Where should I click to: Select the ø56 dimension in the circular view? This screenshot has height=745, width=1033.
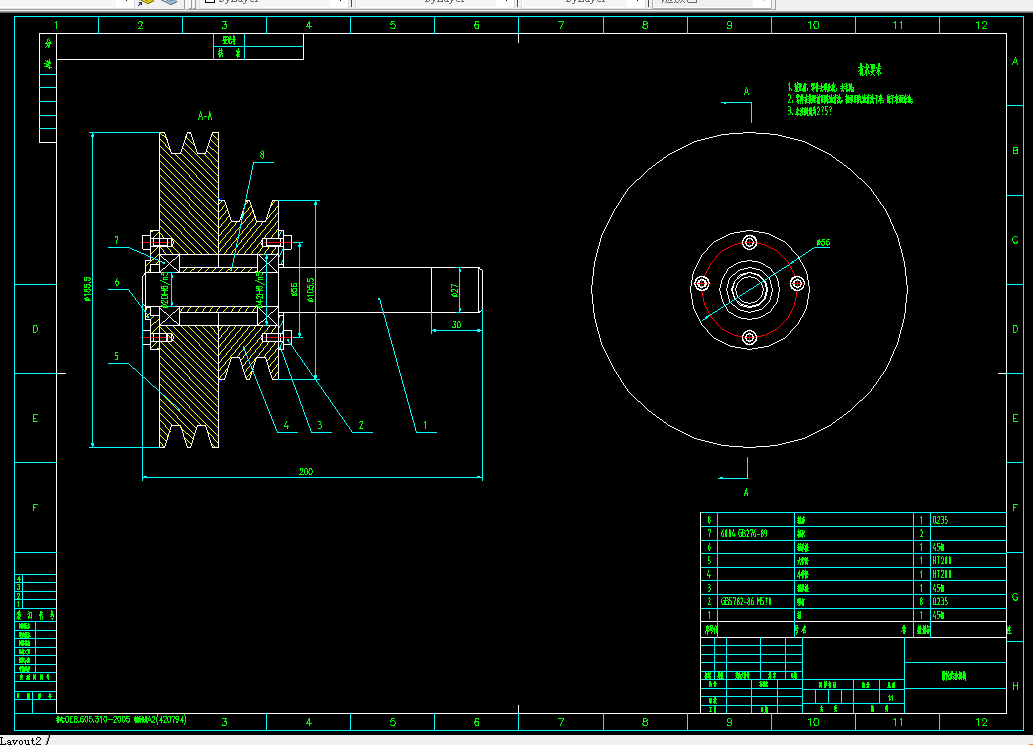[823, 243]
